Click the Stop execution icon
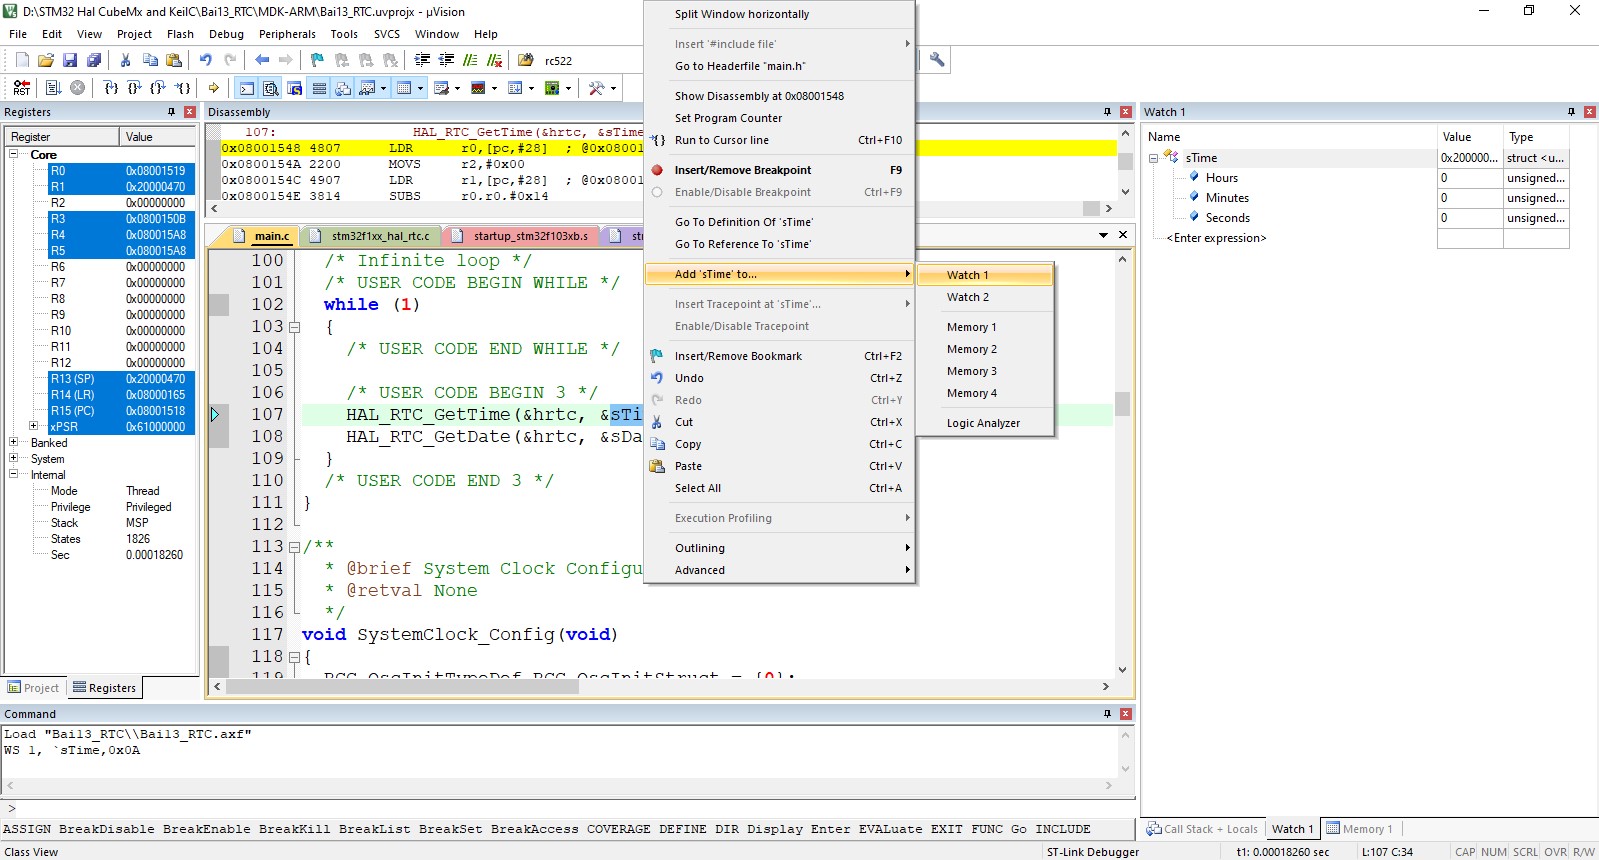This screenshot has height=860, width=1599. pos(77,88)
